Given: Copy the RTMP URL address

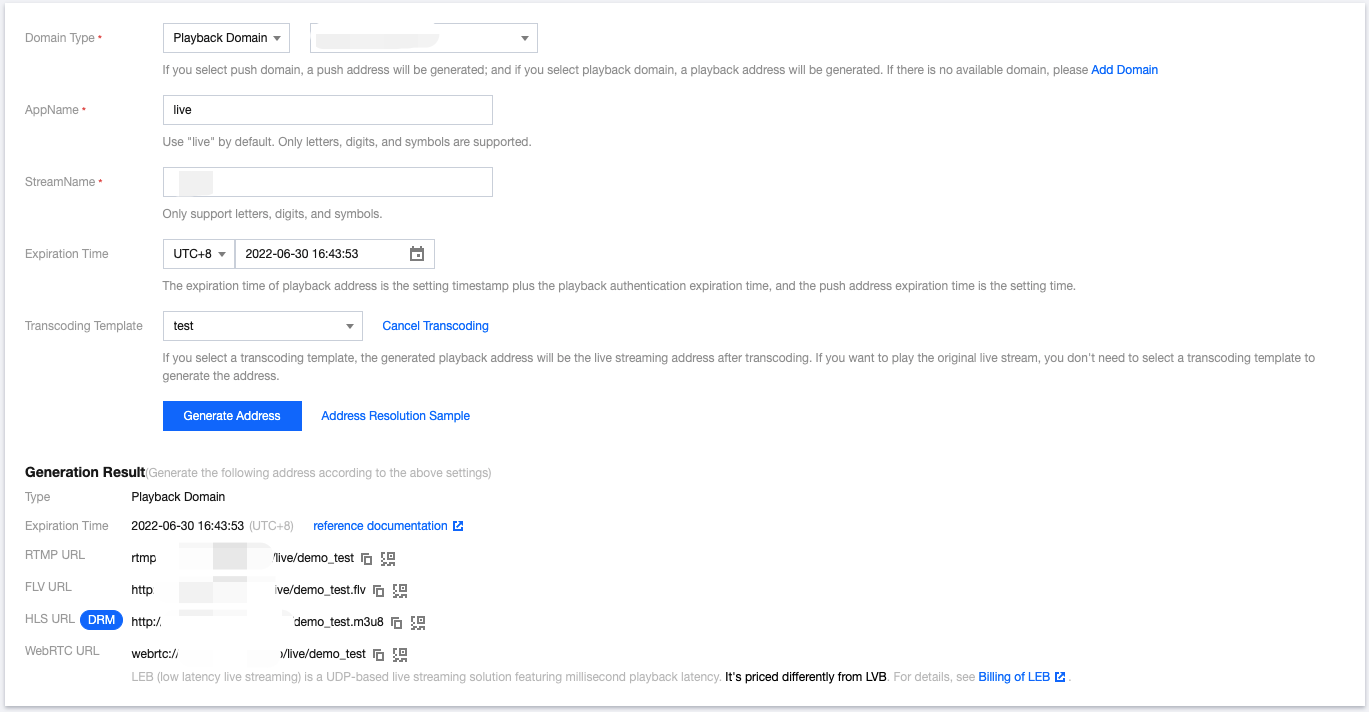Looking at the screenshot, I should point(367,558).
